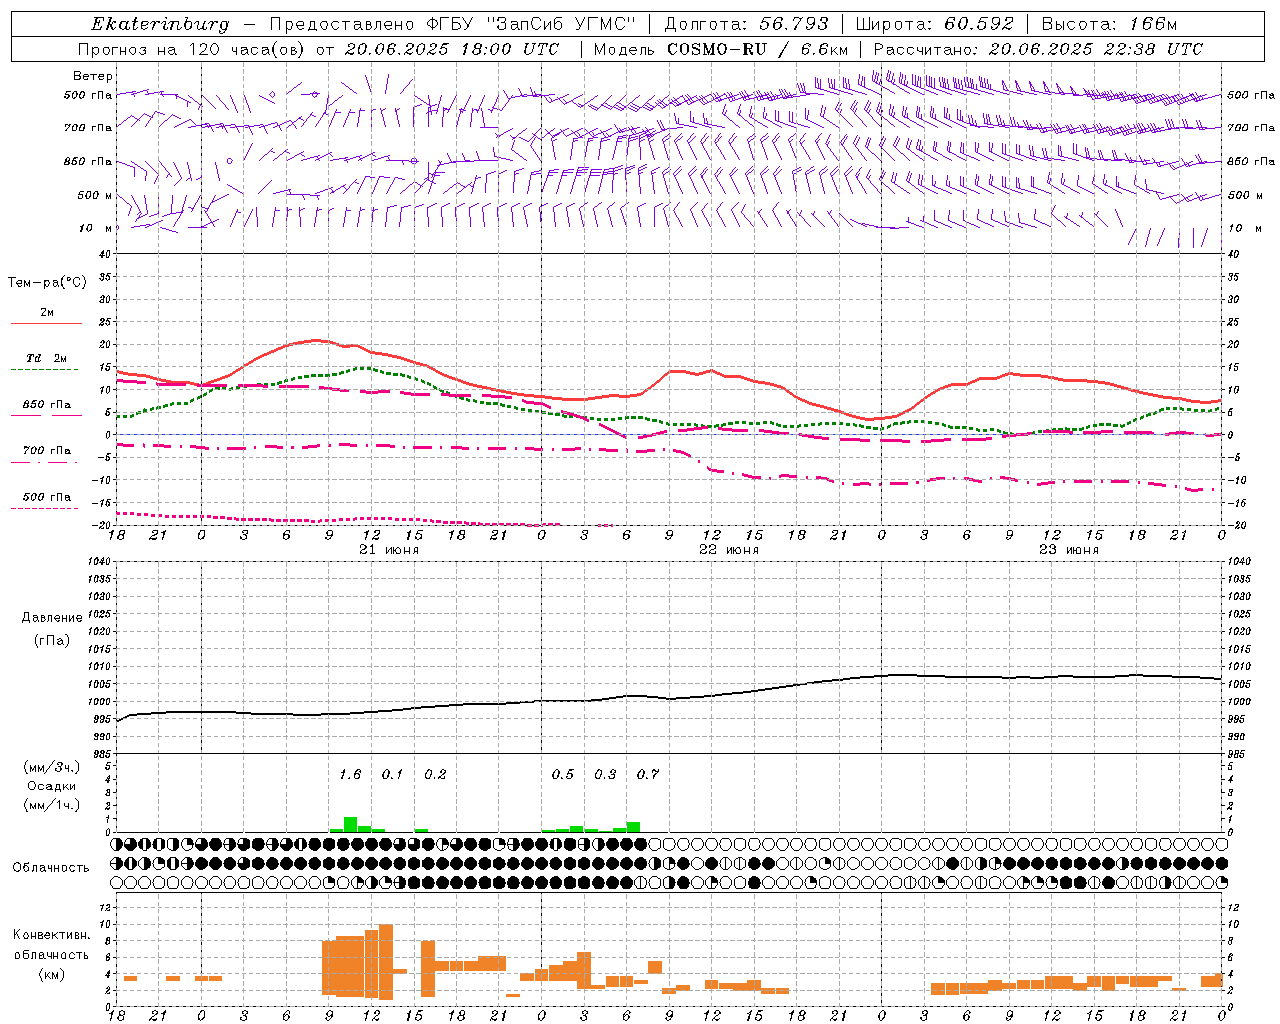This screenshot has width=1280, height=1024.
Task: Click the '700 гПа' temperature legend entry
Action: pyautogui.click(x=47, y=450)
